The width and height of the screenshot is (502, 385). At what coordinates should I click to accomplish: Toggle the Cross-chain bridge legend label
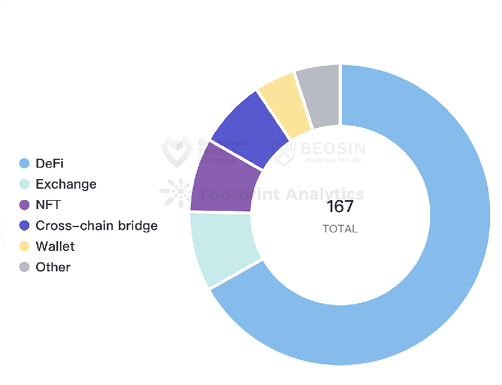97,226
